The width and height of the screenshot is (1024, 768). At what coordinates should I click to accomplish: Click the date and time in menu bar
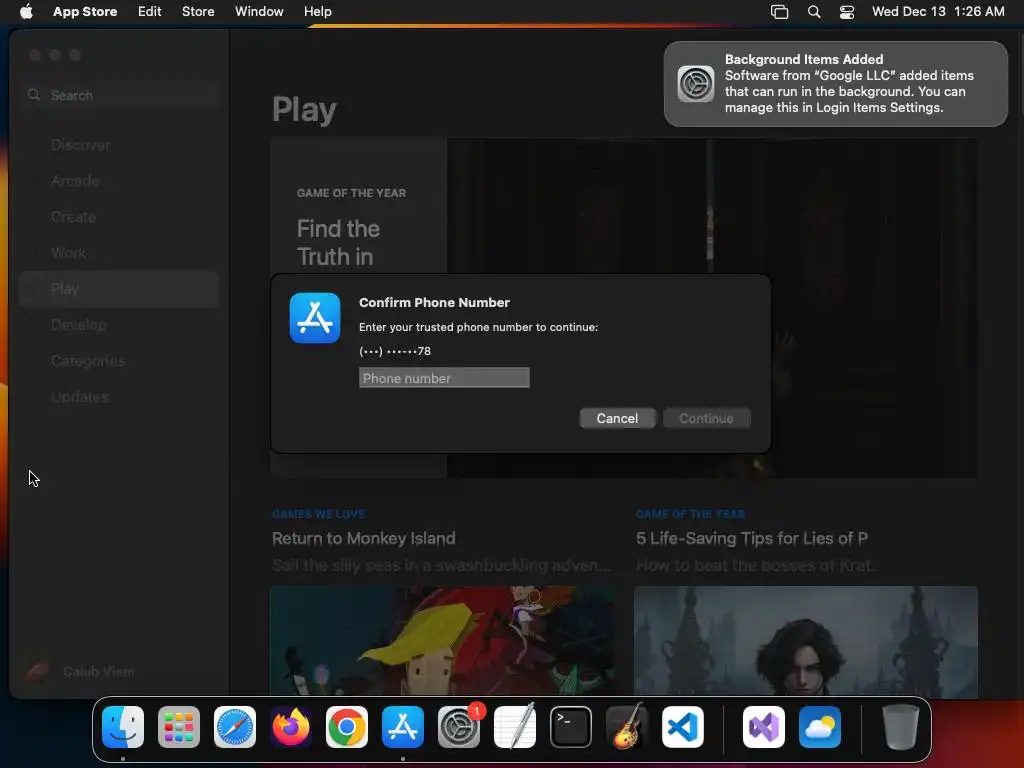938,11
